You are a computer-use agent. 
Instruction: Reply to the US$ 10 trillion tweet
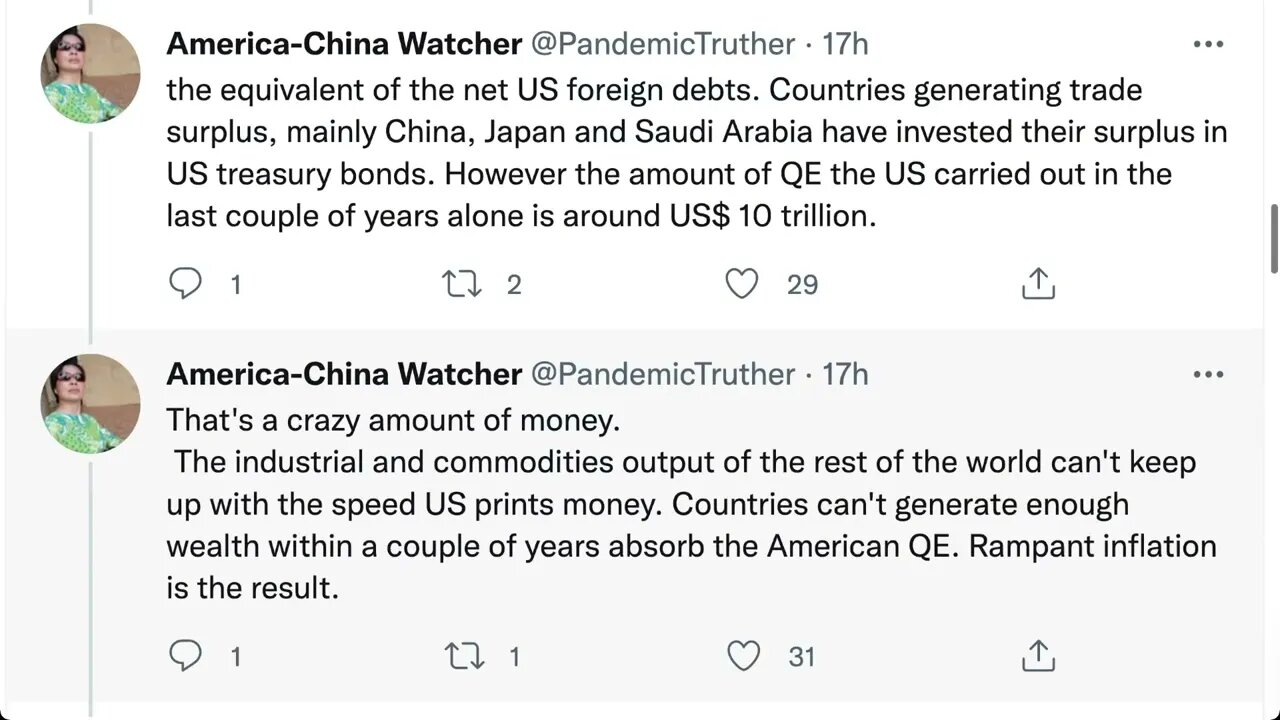[x=186, y=285]
